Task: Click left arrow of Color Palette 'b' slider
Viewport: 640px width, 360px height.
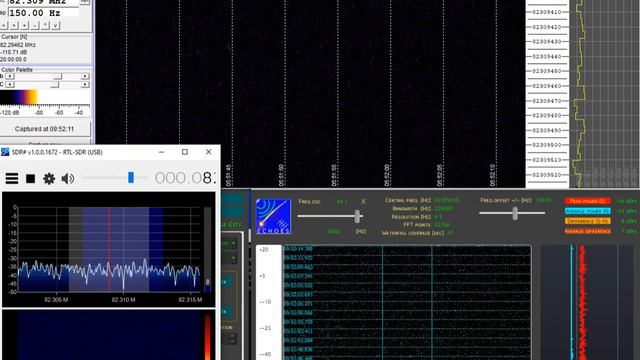Action: [10, 76]
